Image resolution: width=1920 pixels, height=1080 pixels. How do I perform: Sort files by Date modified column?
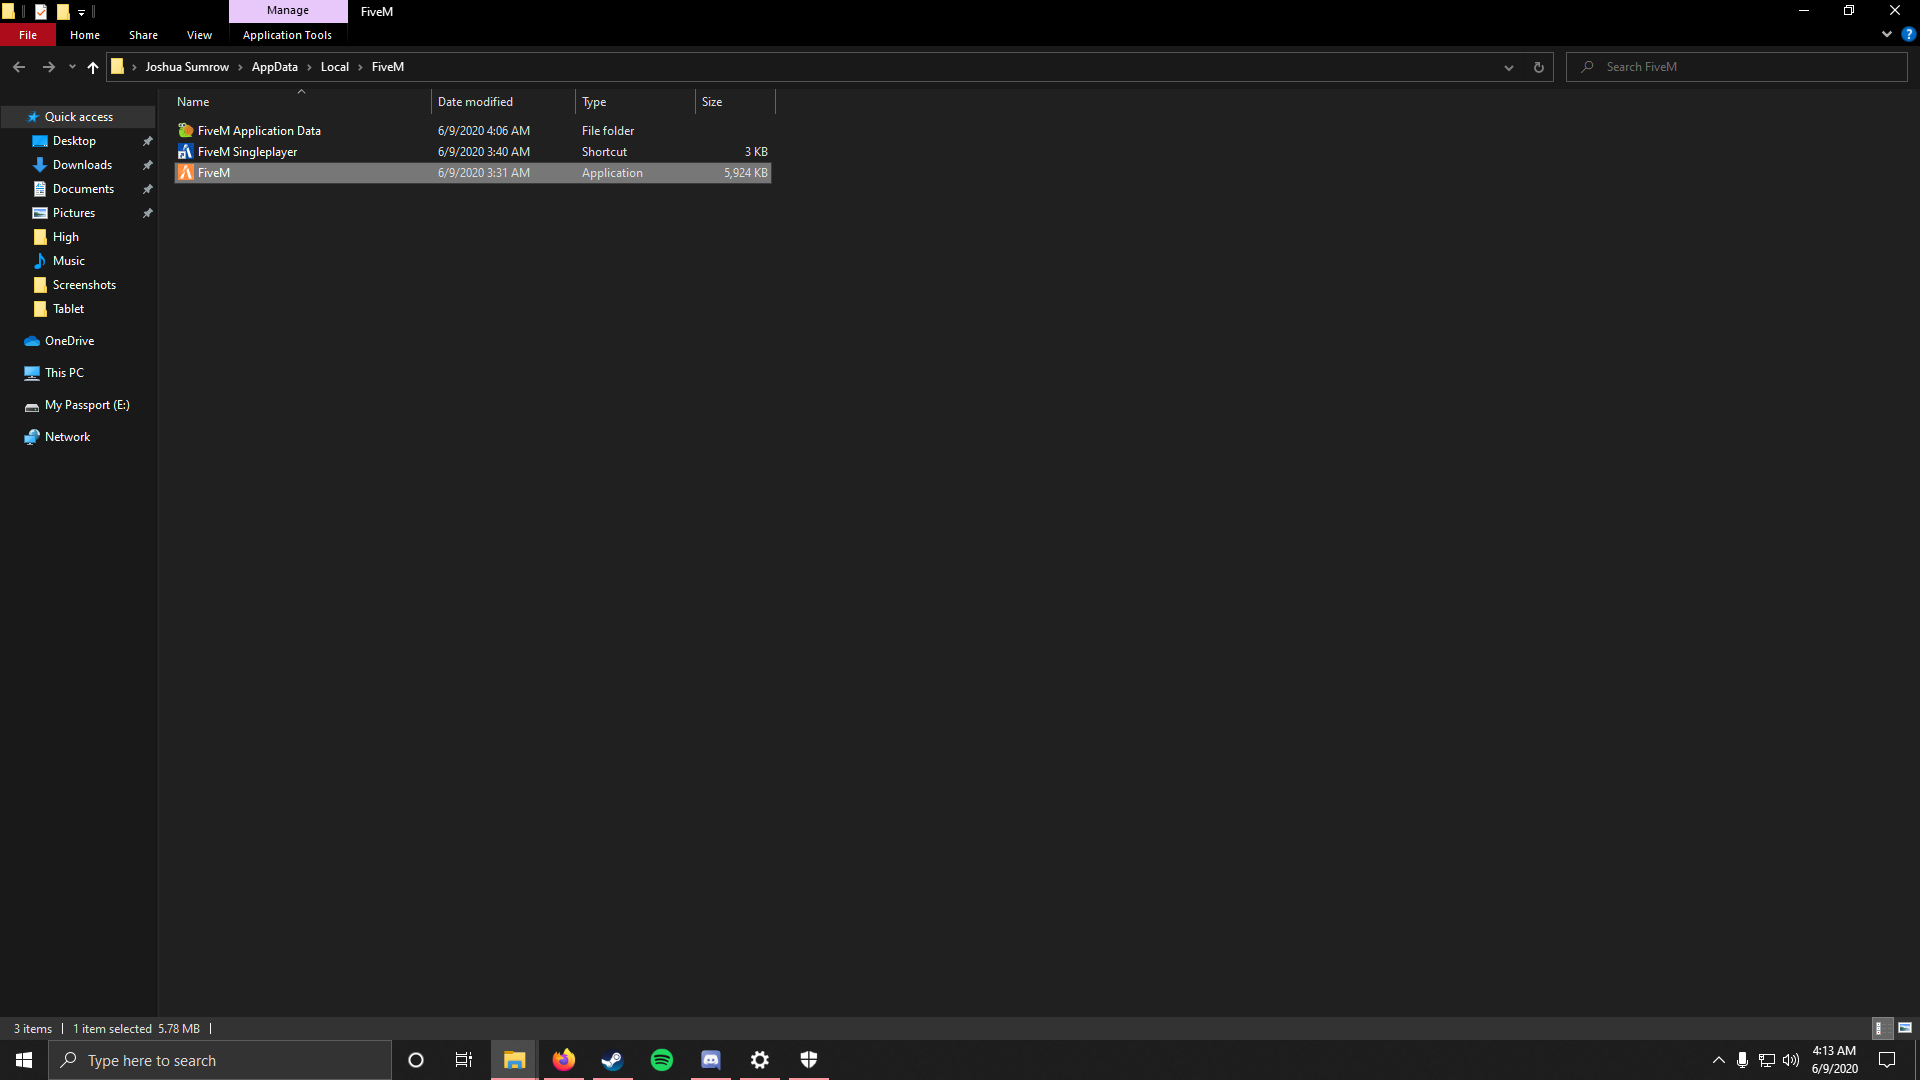click(475, 102)
